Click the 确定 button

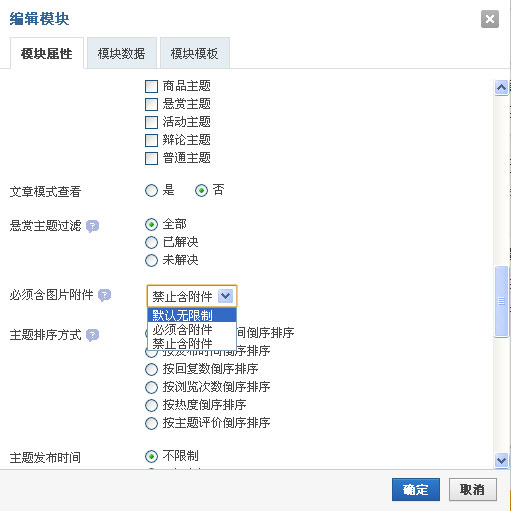416,490
